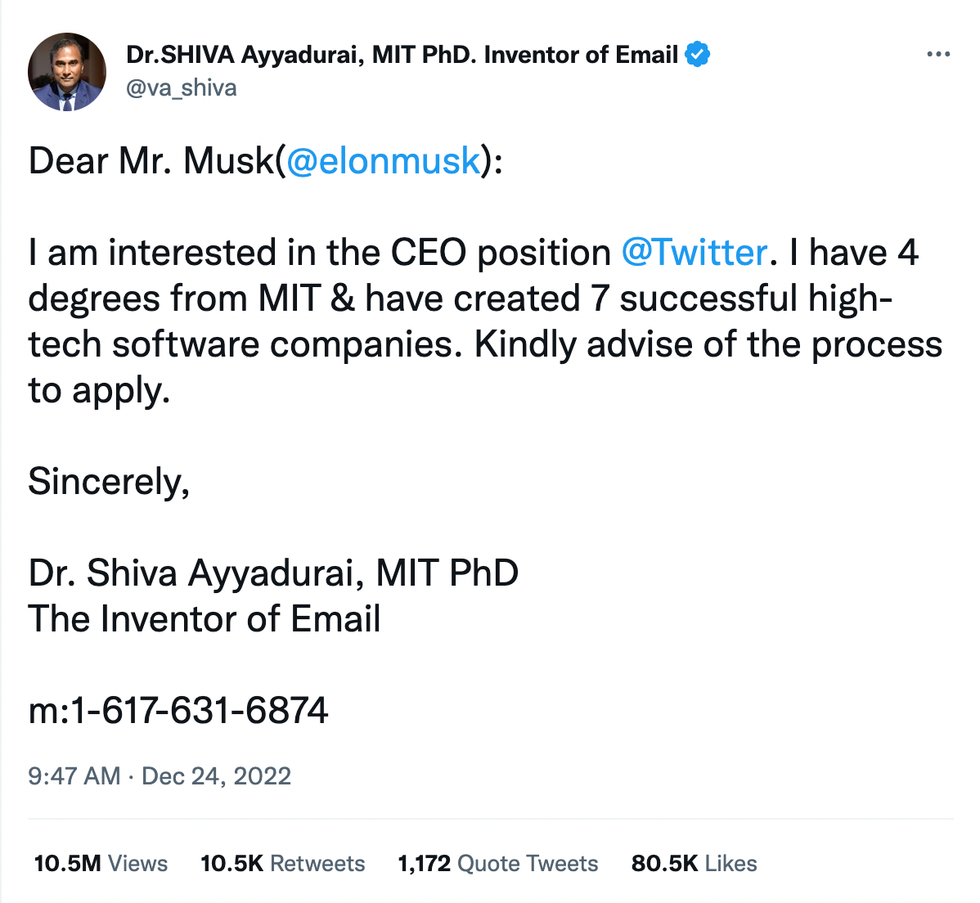Open Dr. Shiva's profile picture
This screenshot has height=903, width=980.
[x=68, y=71]
